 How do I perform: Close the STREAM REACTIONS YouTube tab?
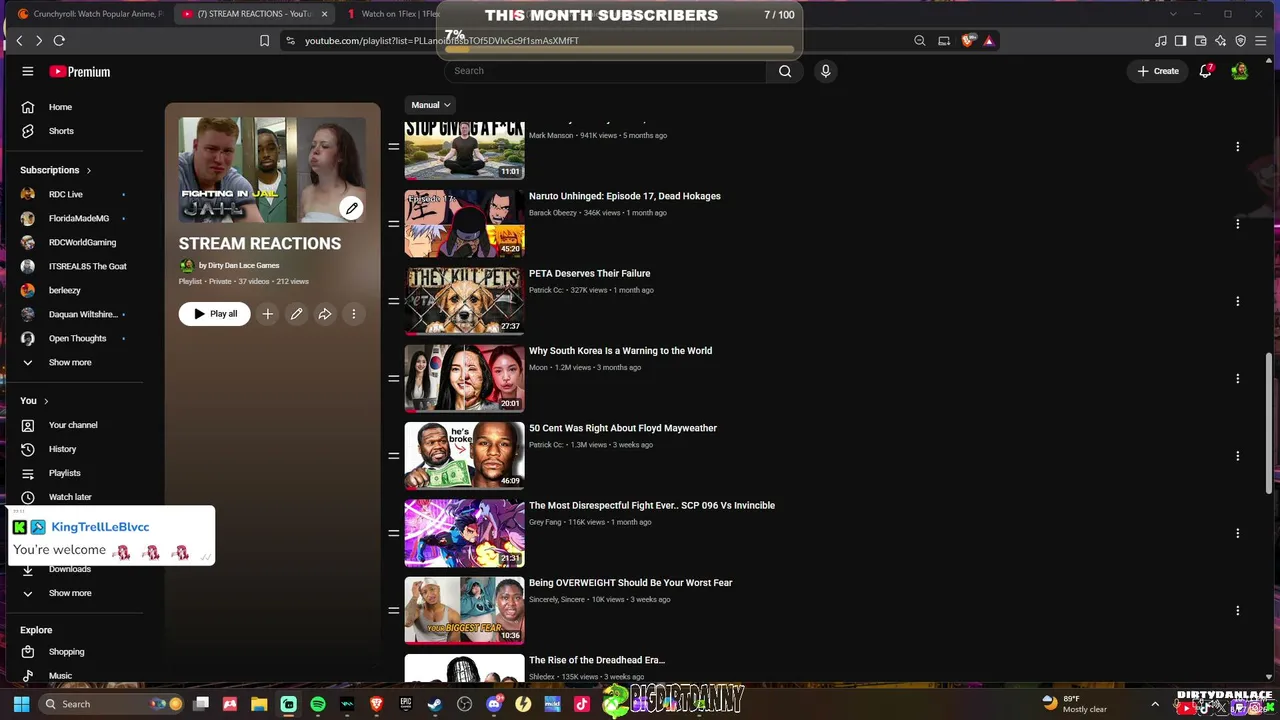pos(324,14)
